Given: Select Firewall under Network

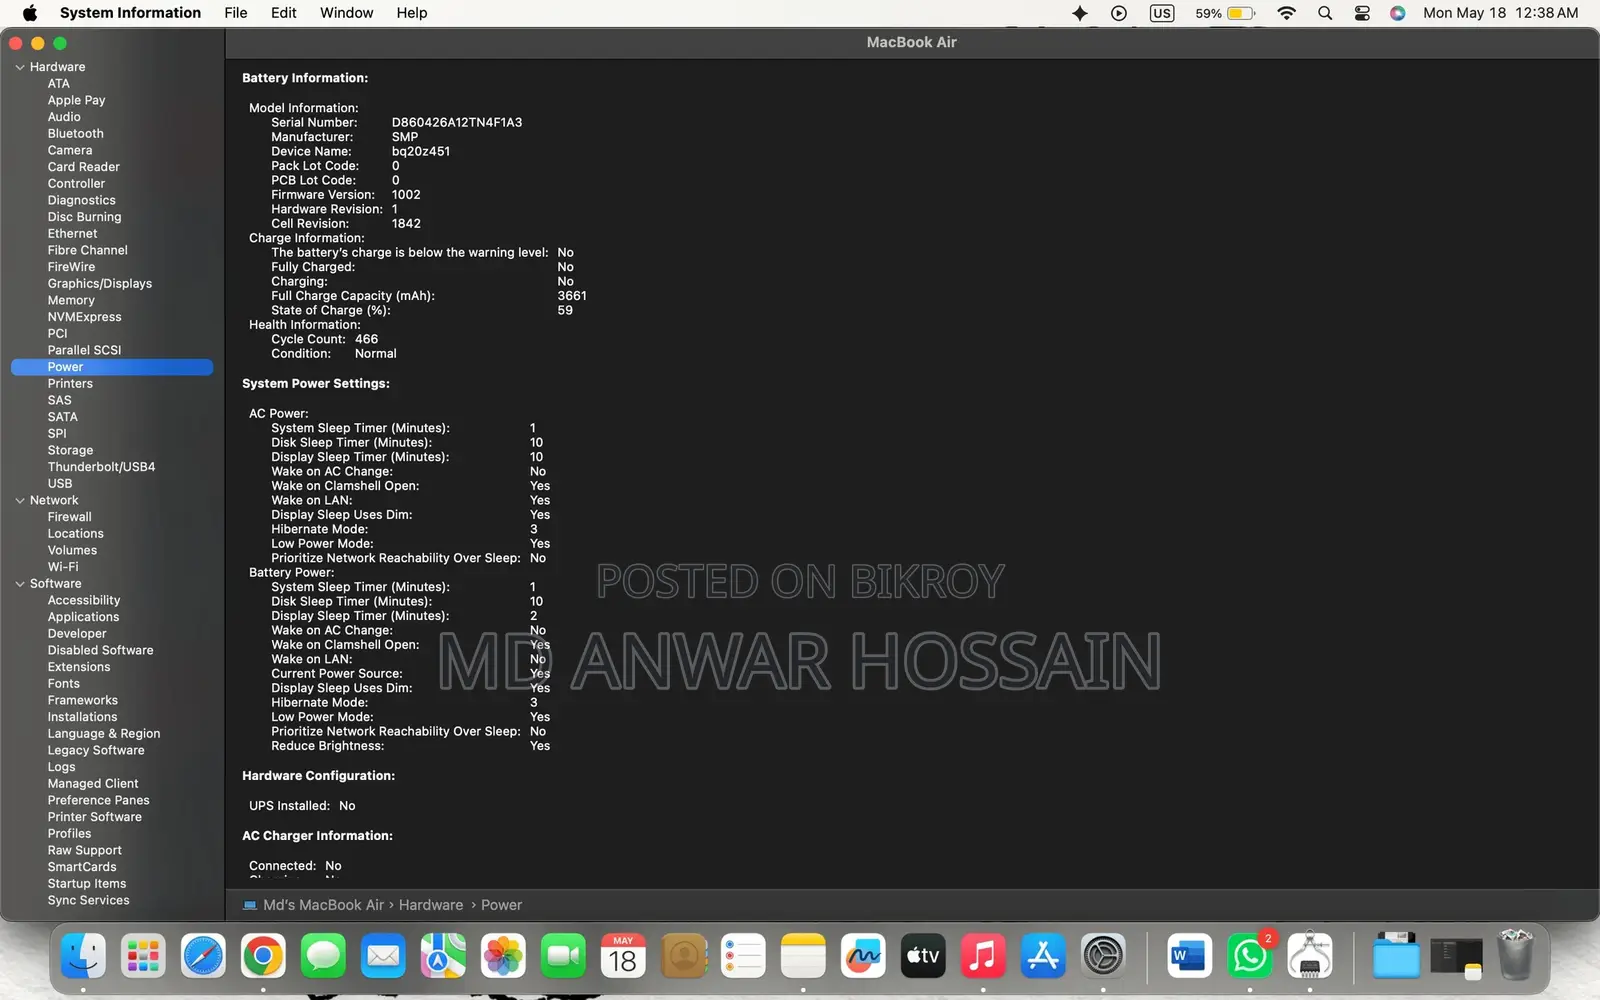Looking at the screenshot, I should pos(69,517).
